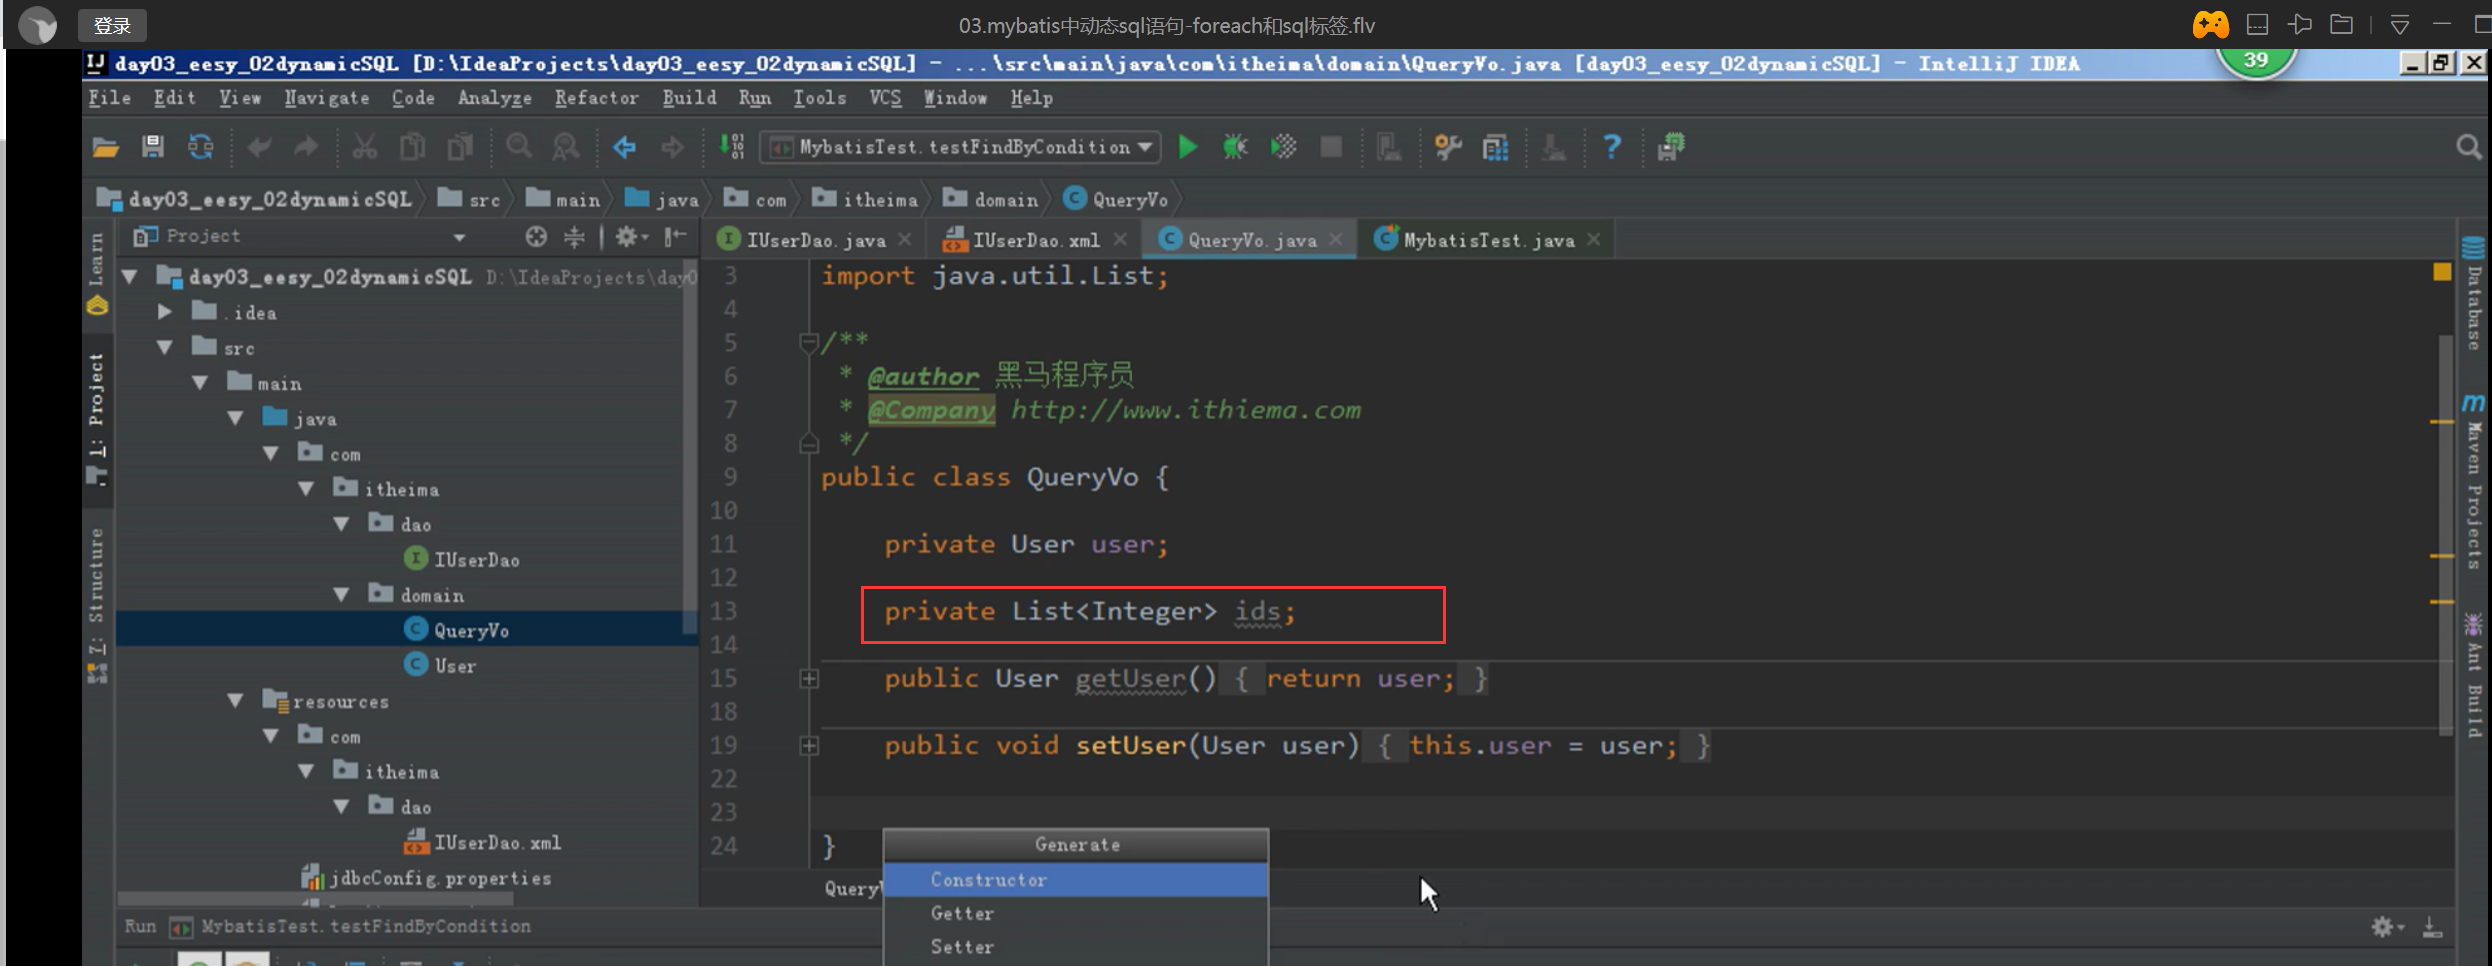Screen dimensions: 2492x966
Task: Open file or project with folder icon
Action: click(105, 148)
